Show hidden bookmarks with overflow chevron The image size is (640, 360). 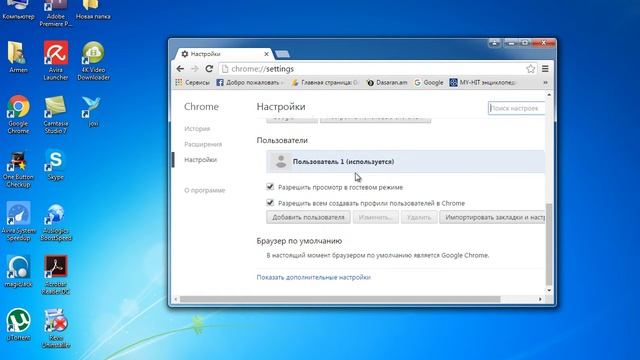click(x=545, y=82)
